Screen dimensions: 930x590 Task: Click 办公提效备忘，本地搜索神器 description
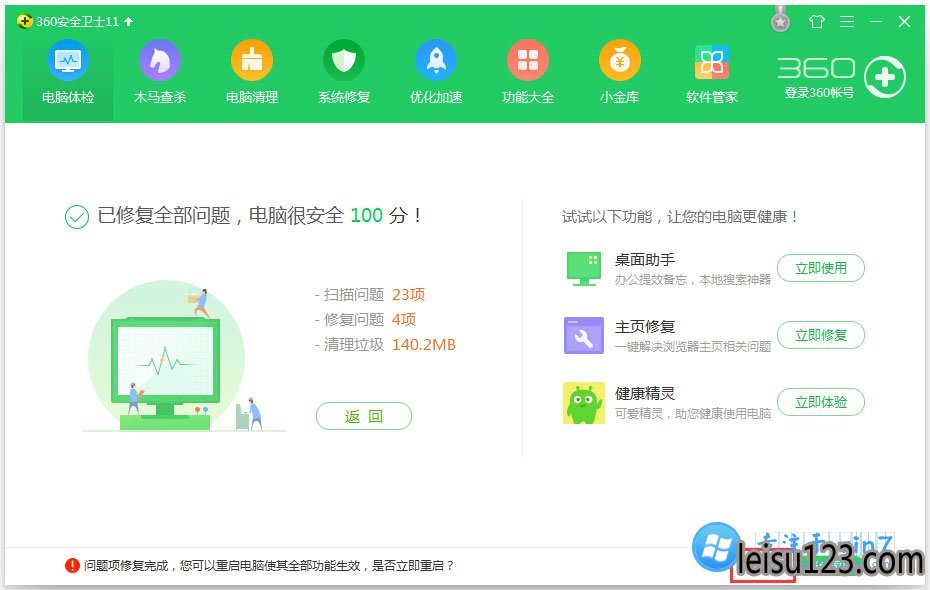693,280
